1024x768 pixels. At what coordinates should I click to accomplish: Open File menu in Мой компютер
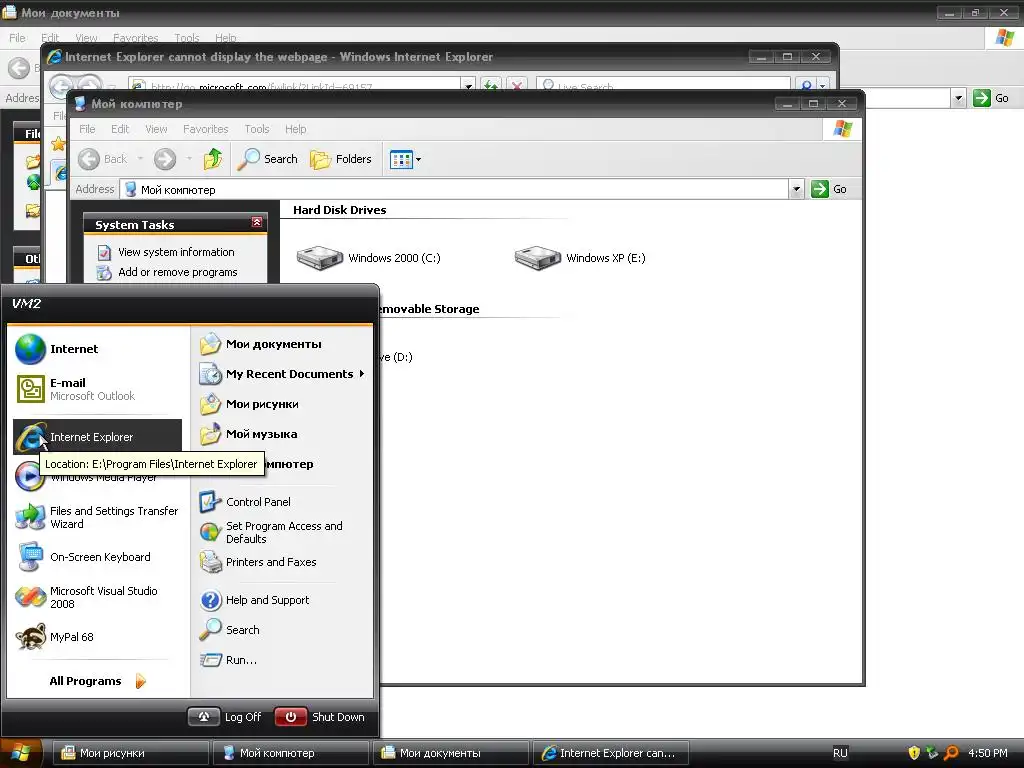[87, 129]
